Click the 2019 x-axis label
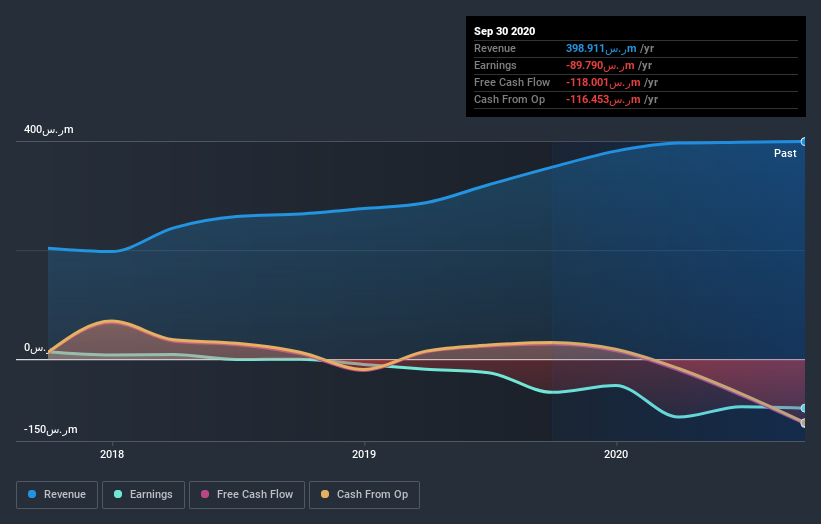 364,454
